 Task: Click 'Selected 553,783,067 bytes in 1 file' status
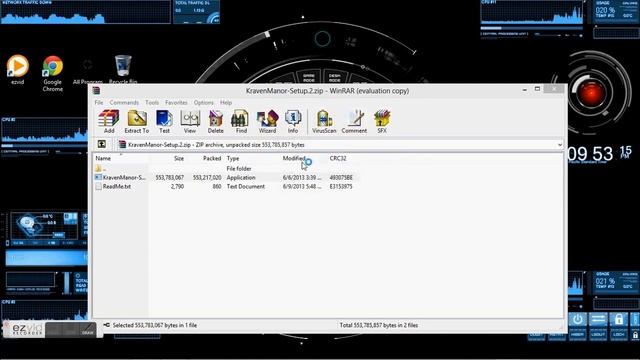155,325
